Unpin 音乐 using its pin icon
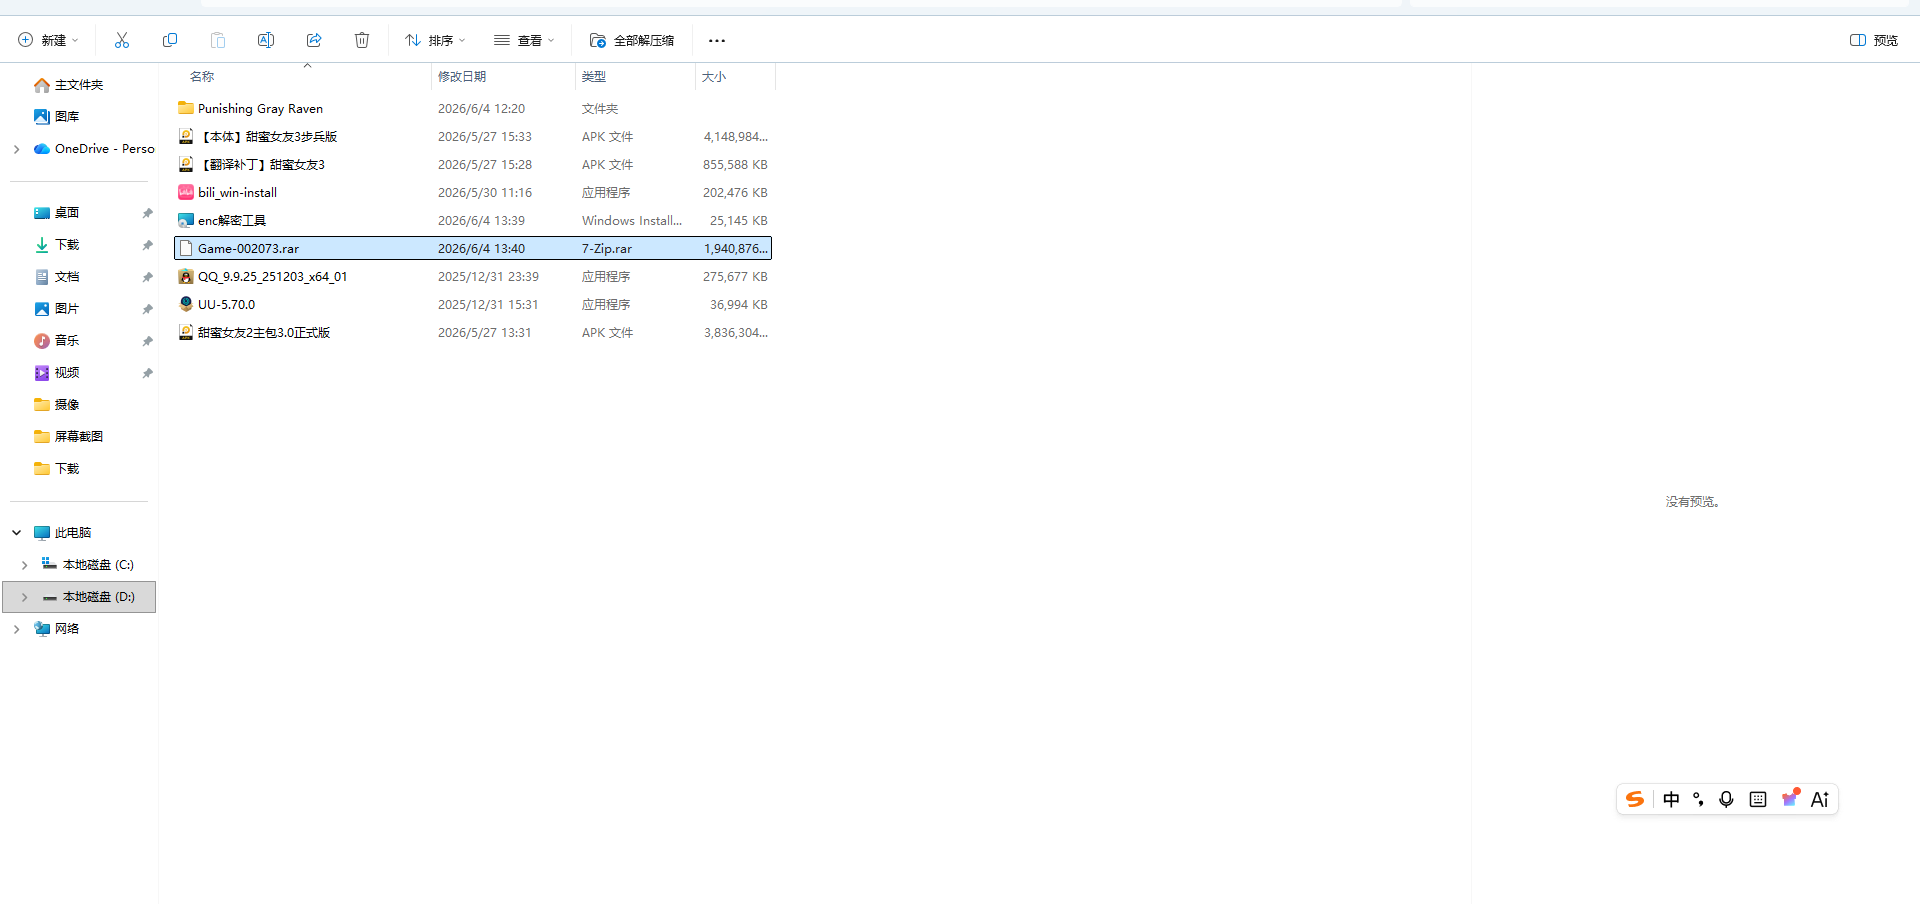Viewport: 1920px width, 904px height. 147,341
